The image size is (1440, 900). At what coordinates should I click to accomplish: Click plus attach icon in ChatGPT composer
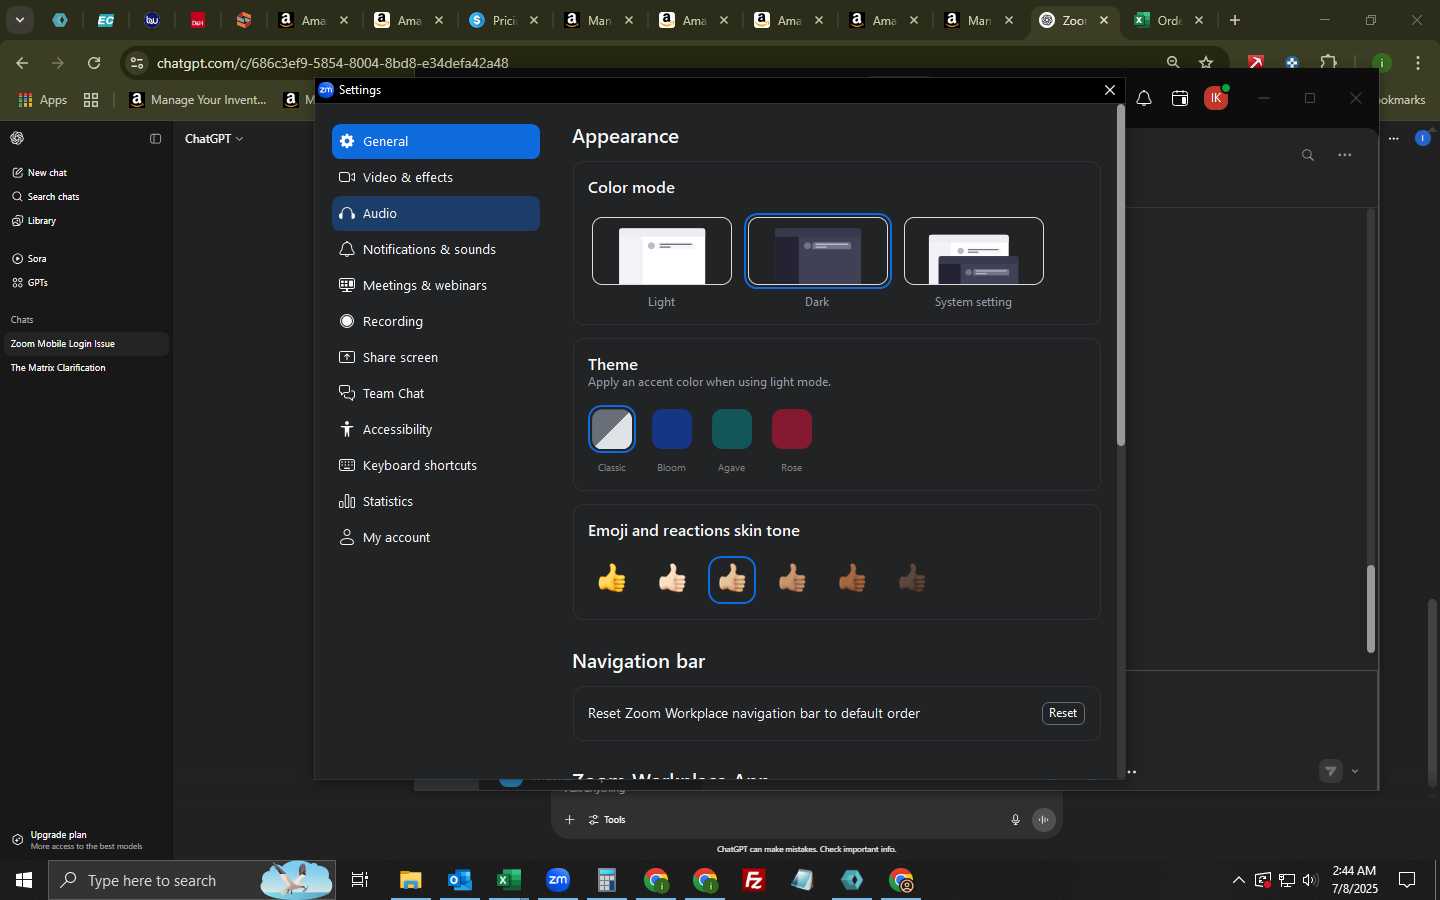[x=569, y=820]
